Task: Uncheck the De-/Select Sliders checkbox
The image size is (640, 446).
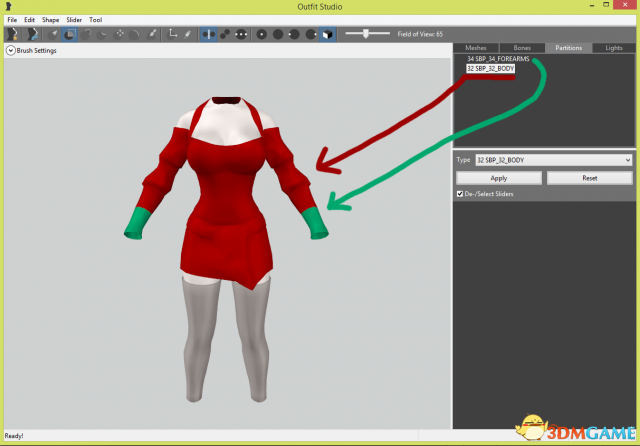Action: coord(460,193)
